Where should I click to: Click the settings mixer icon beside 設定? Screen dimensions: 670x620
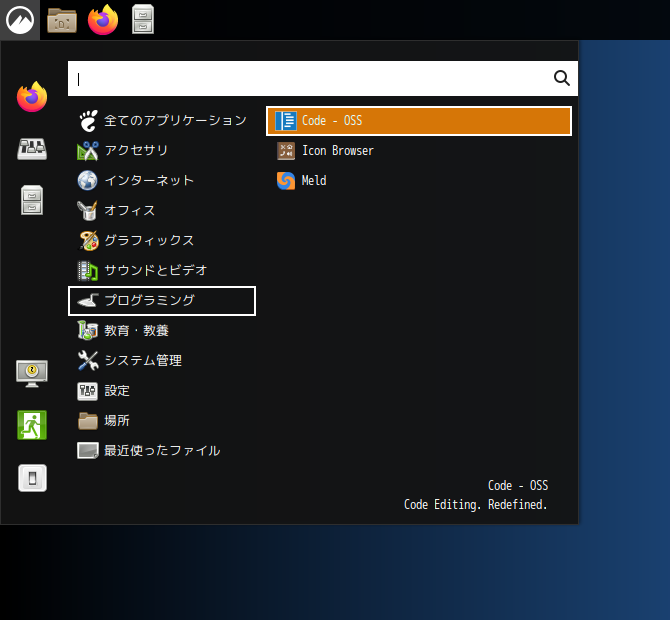coord(88,391)
